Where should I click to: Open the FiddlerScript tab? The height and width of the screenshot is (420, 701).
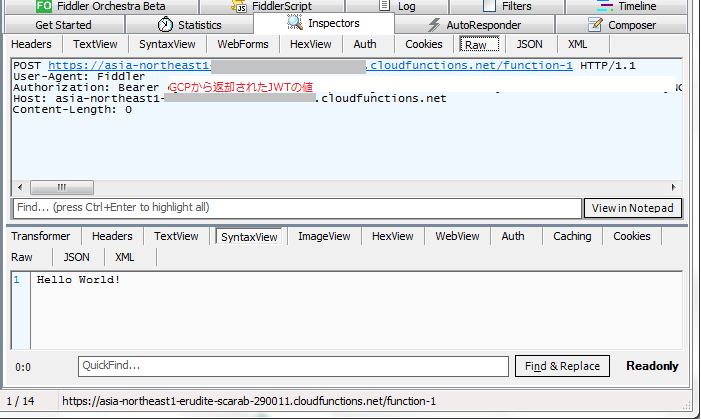point(272,6)
